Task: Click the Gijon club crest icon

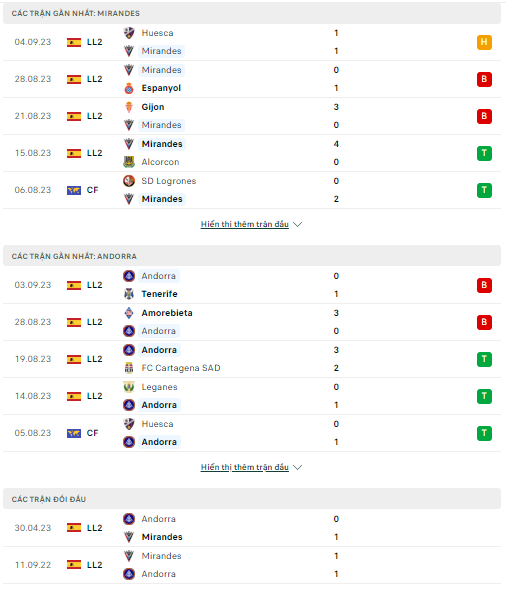Action: click(129, 107)
